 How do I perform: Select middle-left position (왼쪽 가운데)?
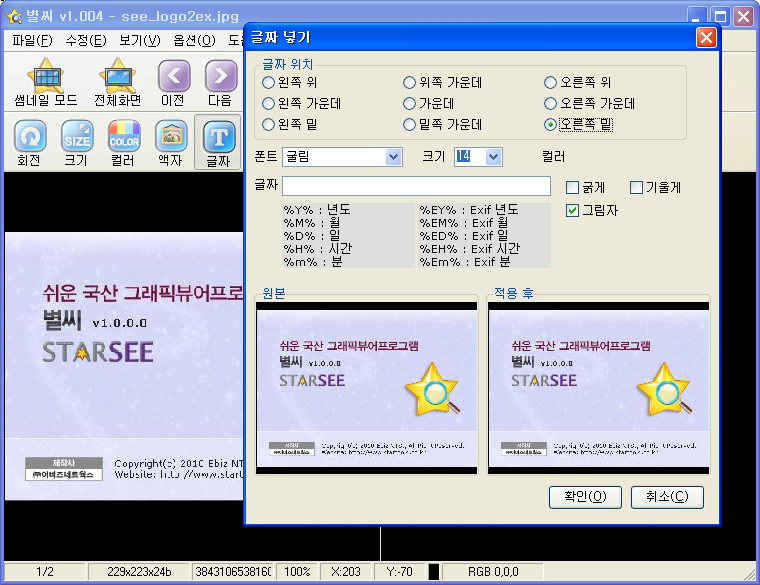[301, 103]
